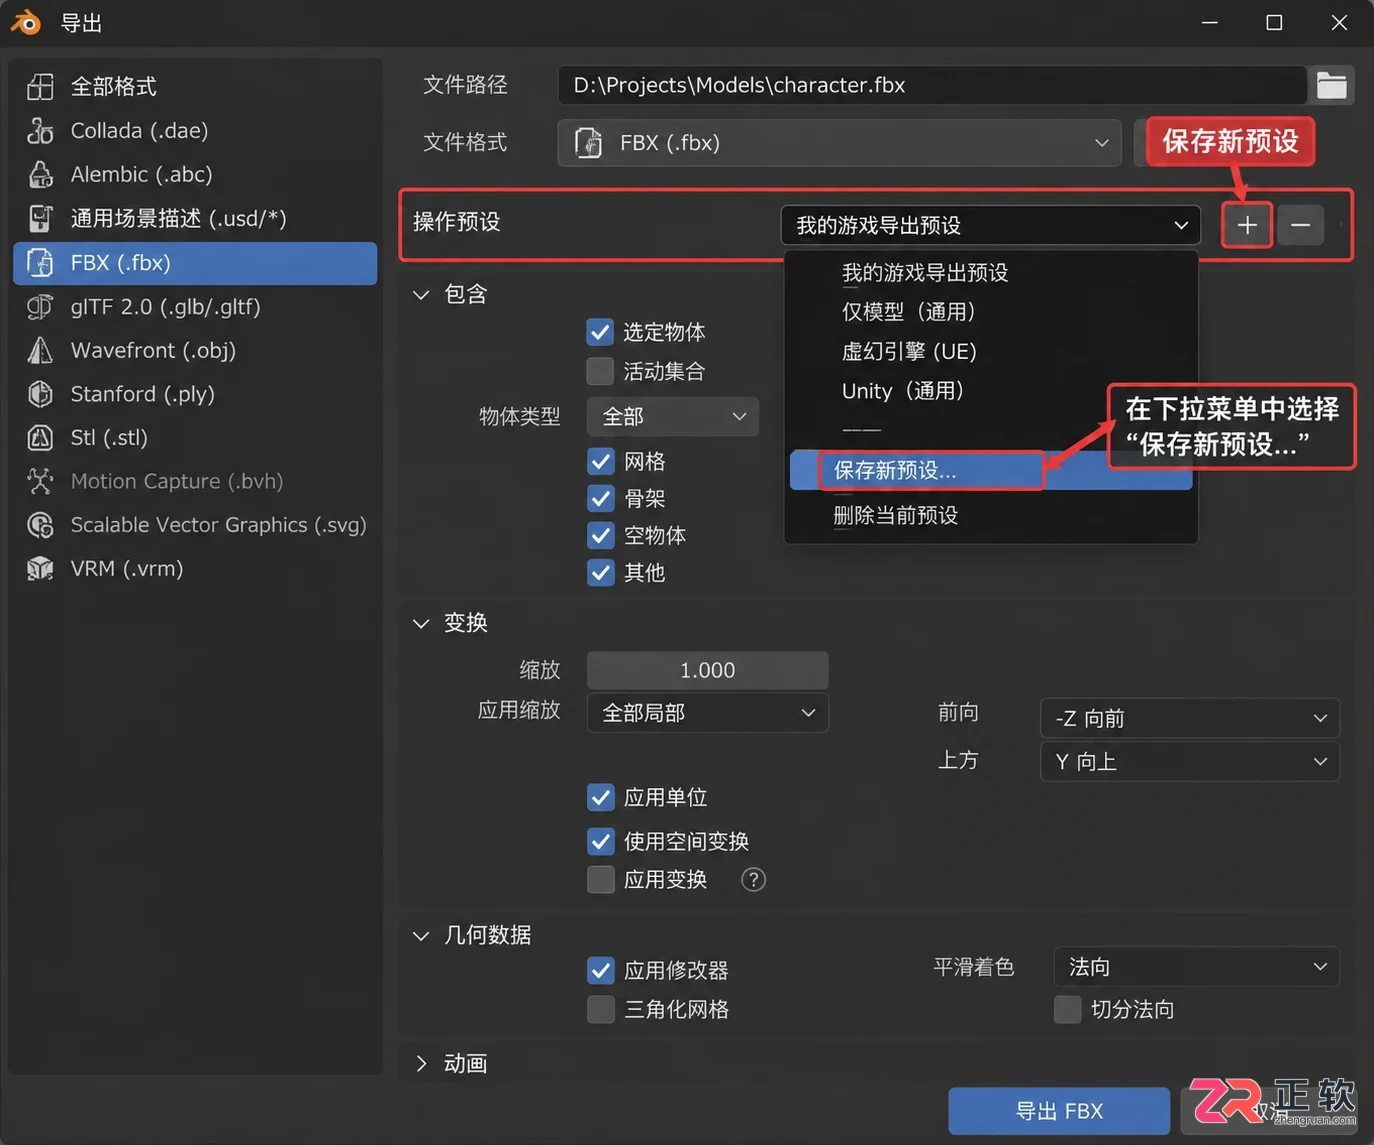Collapse the 变换 section
Viewport: 1374px width, 1145px height.
[421, 623]
